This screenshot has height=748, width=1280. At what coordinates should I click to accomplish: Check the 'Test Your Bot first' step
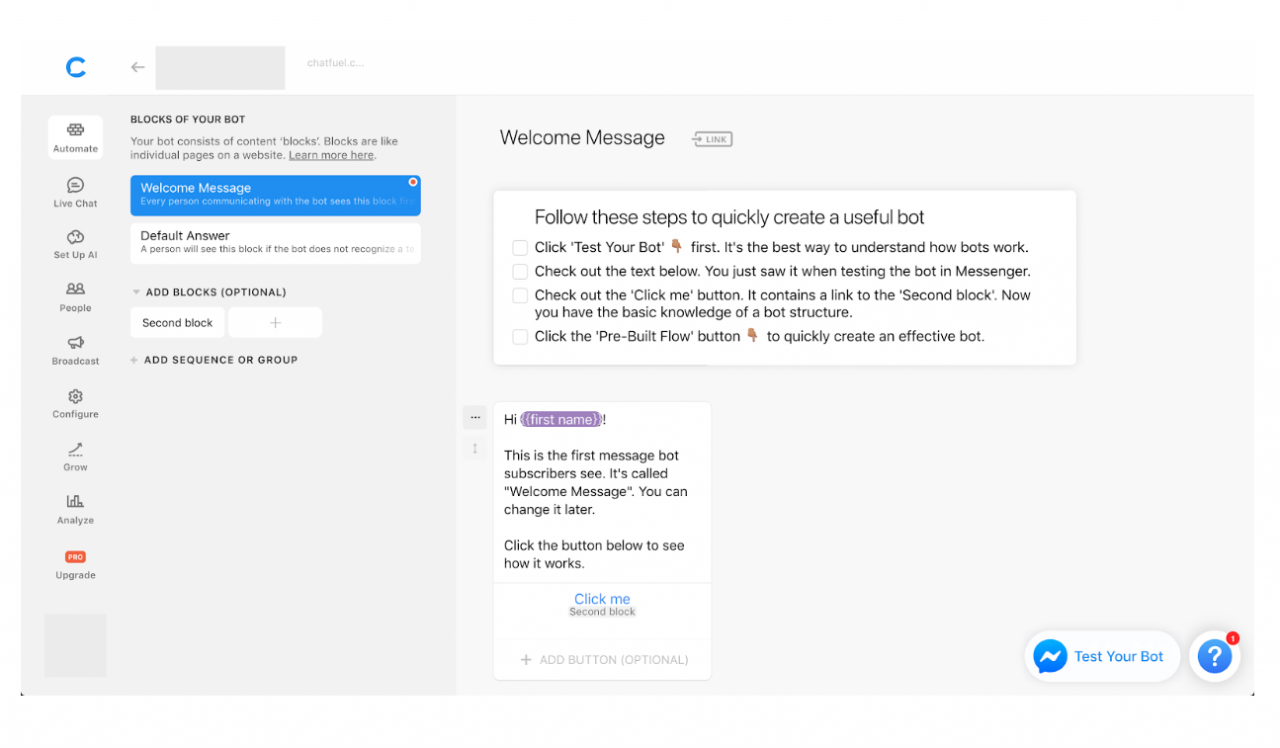coord(520,248)
